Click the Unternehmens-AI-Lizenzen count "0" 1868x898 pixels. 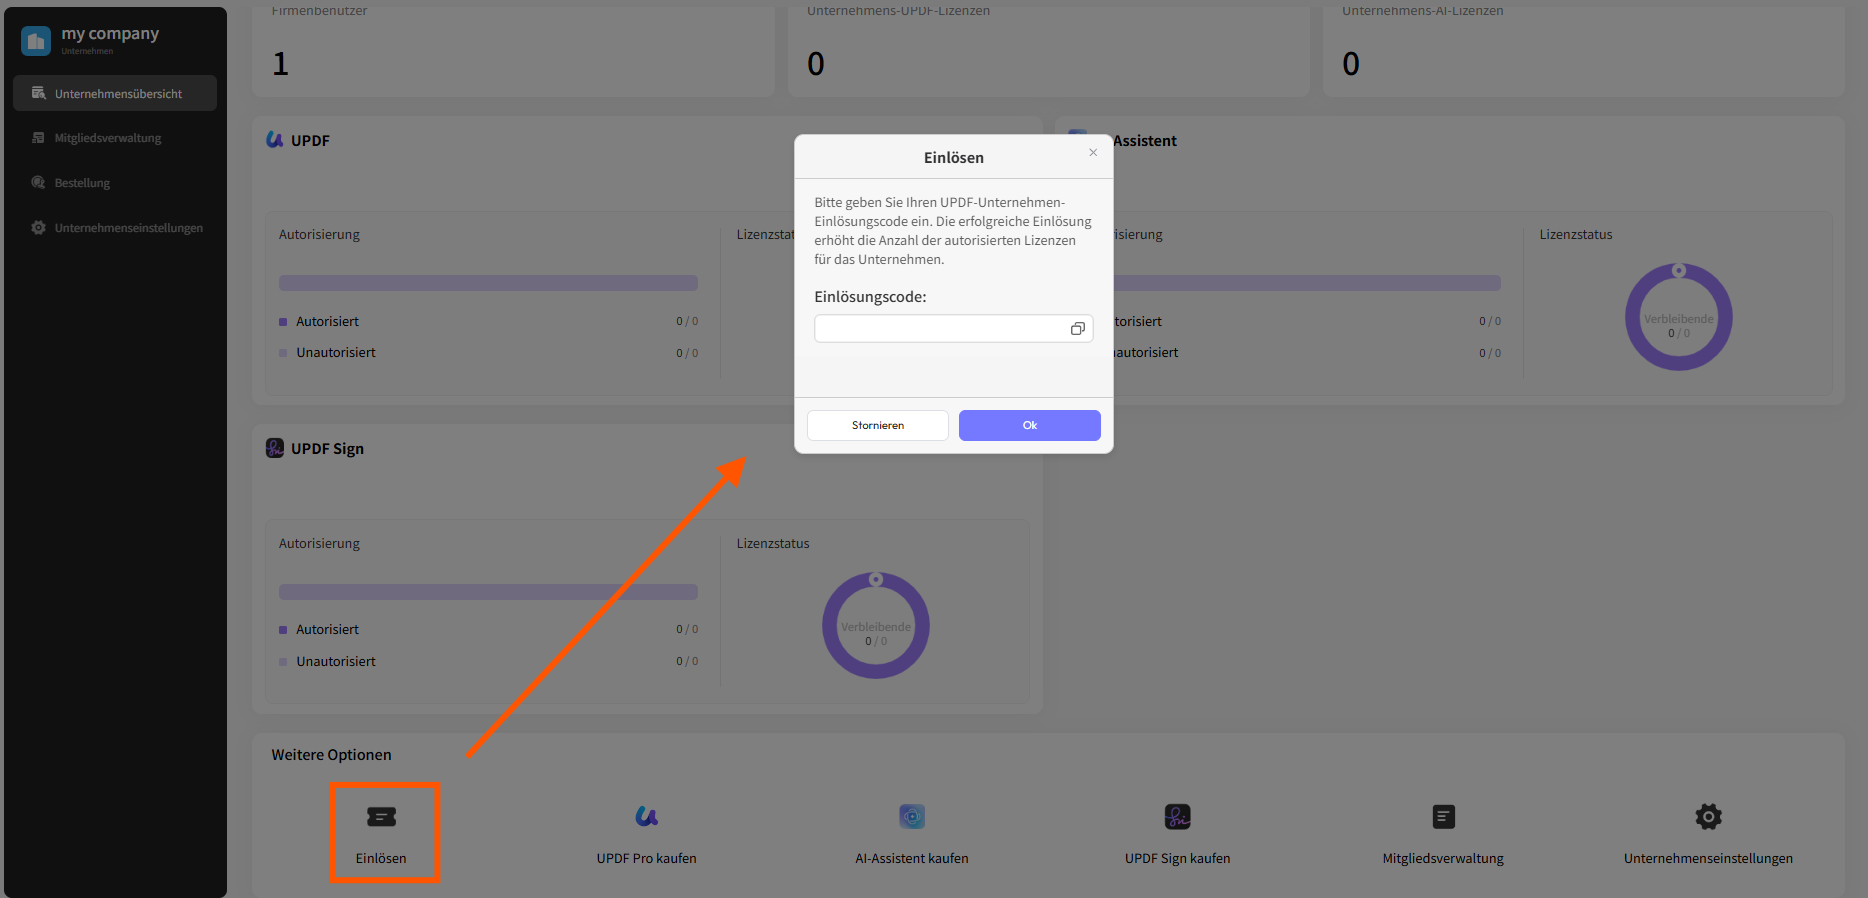click(x=1351, y=64)
